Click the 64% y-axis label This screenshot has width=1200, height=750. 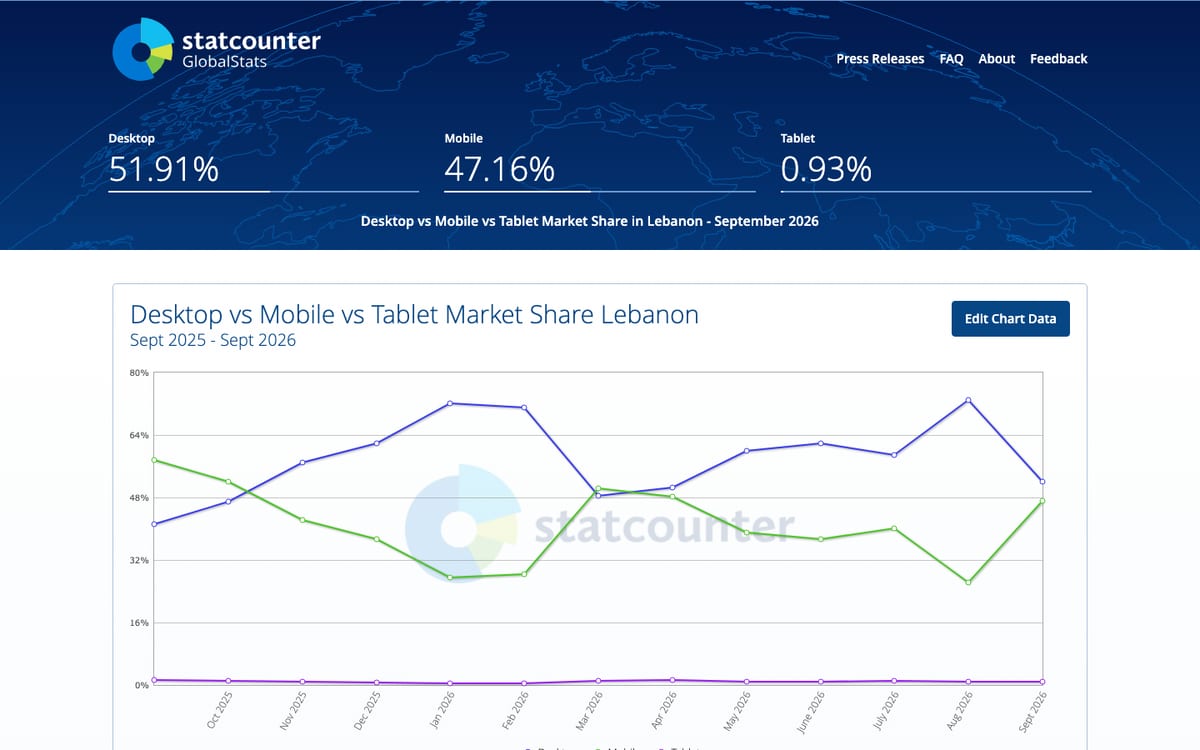tap(138, 435)
